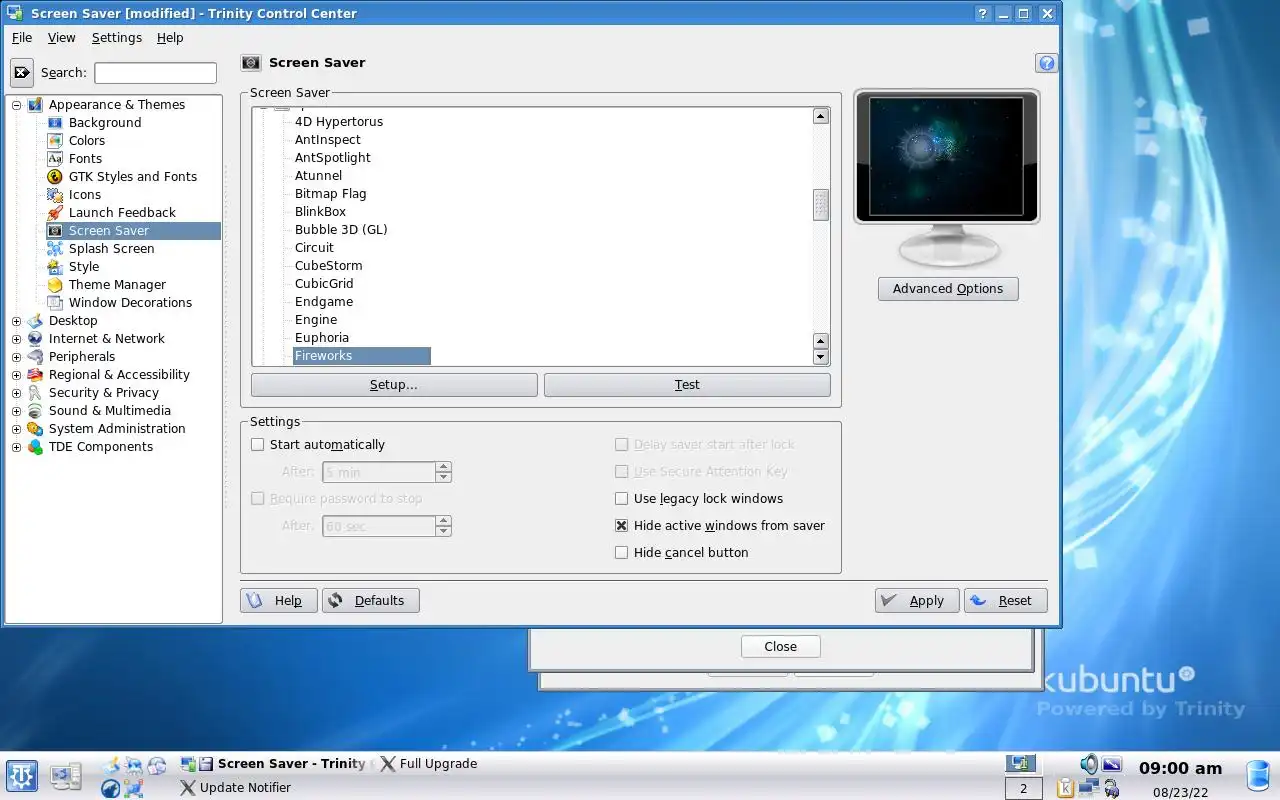Image resolution: width=1280 pixels, height=800 pixels.
Task: Select 'Euphoria' in screensaver list
Action: point(322,338)
